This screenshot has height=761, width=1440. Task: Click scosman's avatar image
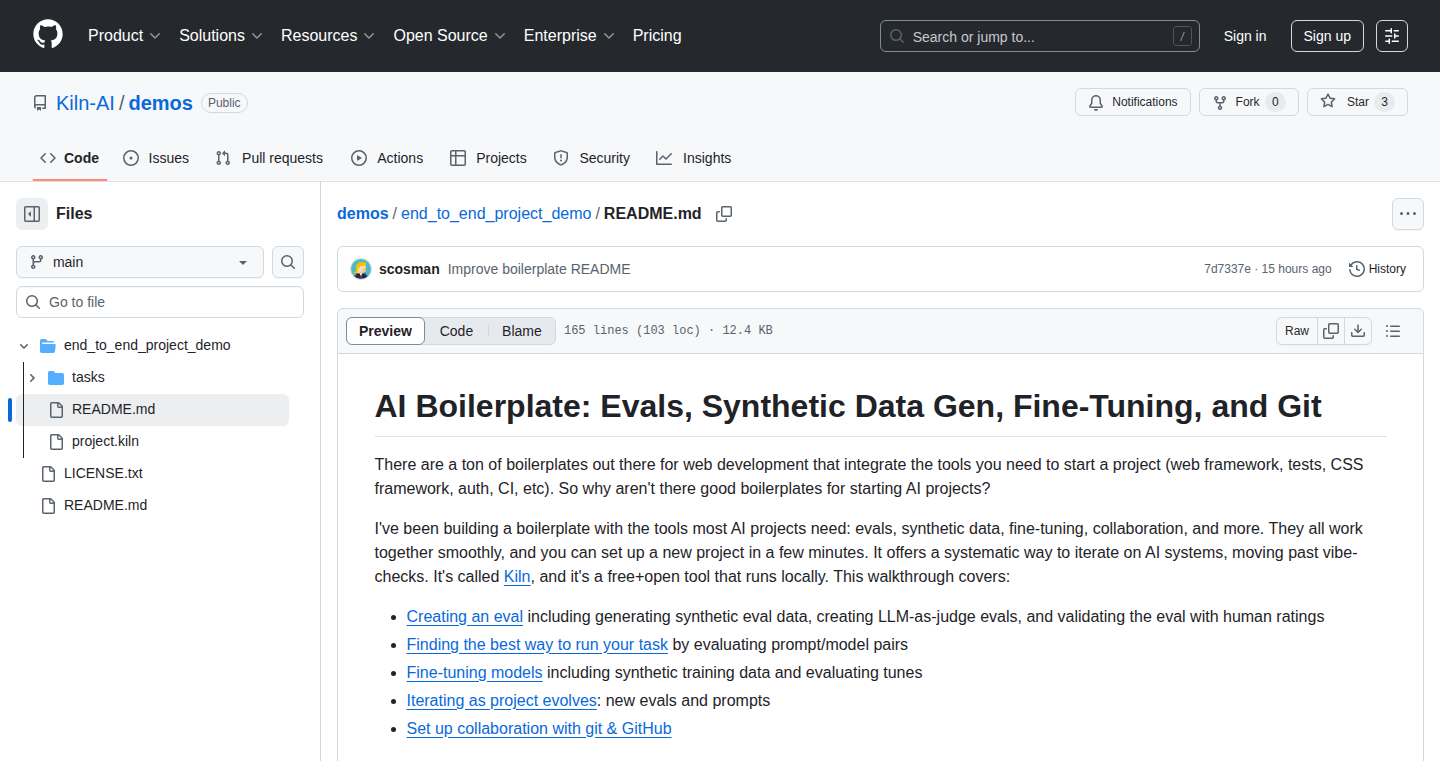click(361, 269)
